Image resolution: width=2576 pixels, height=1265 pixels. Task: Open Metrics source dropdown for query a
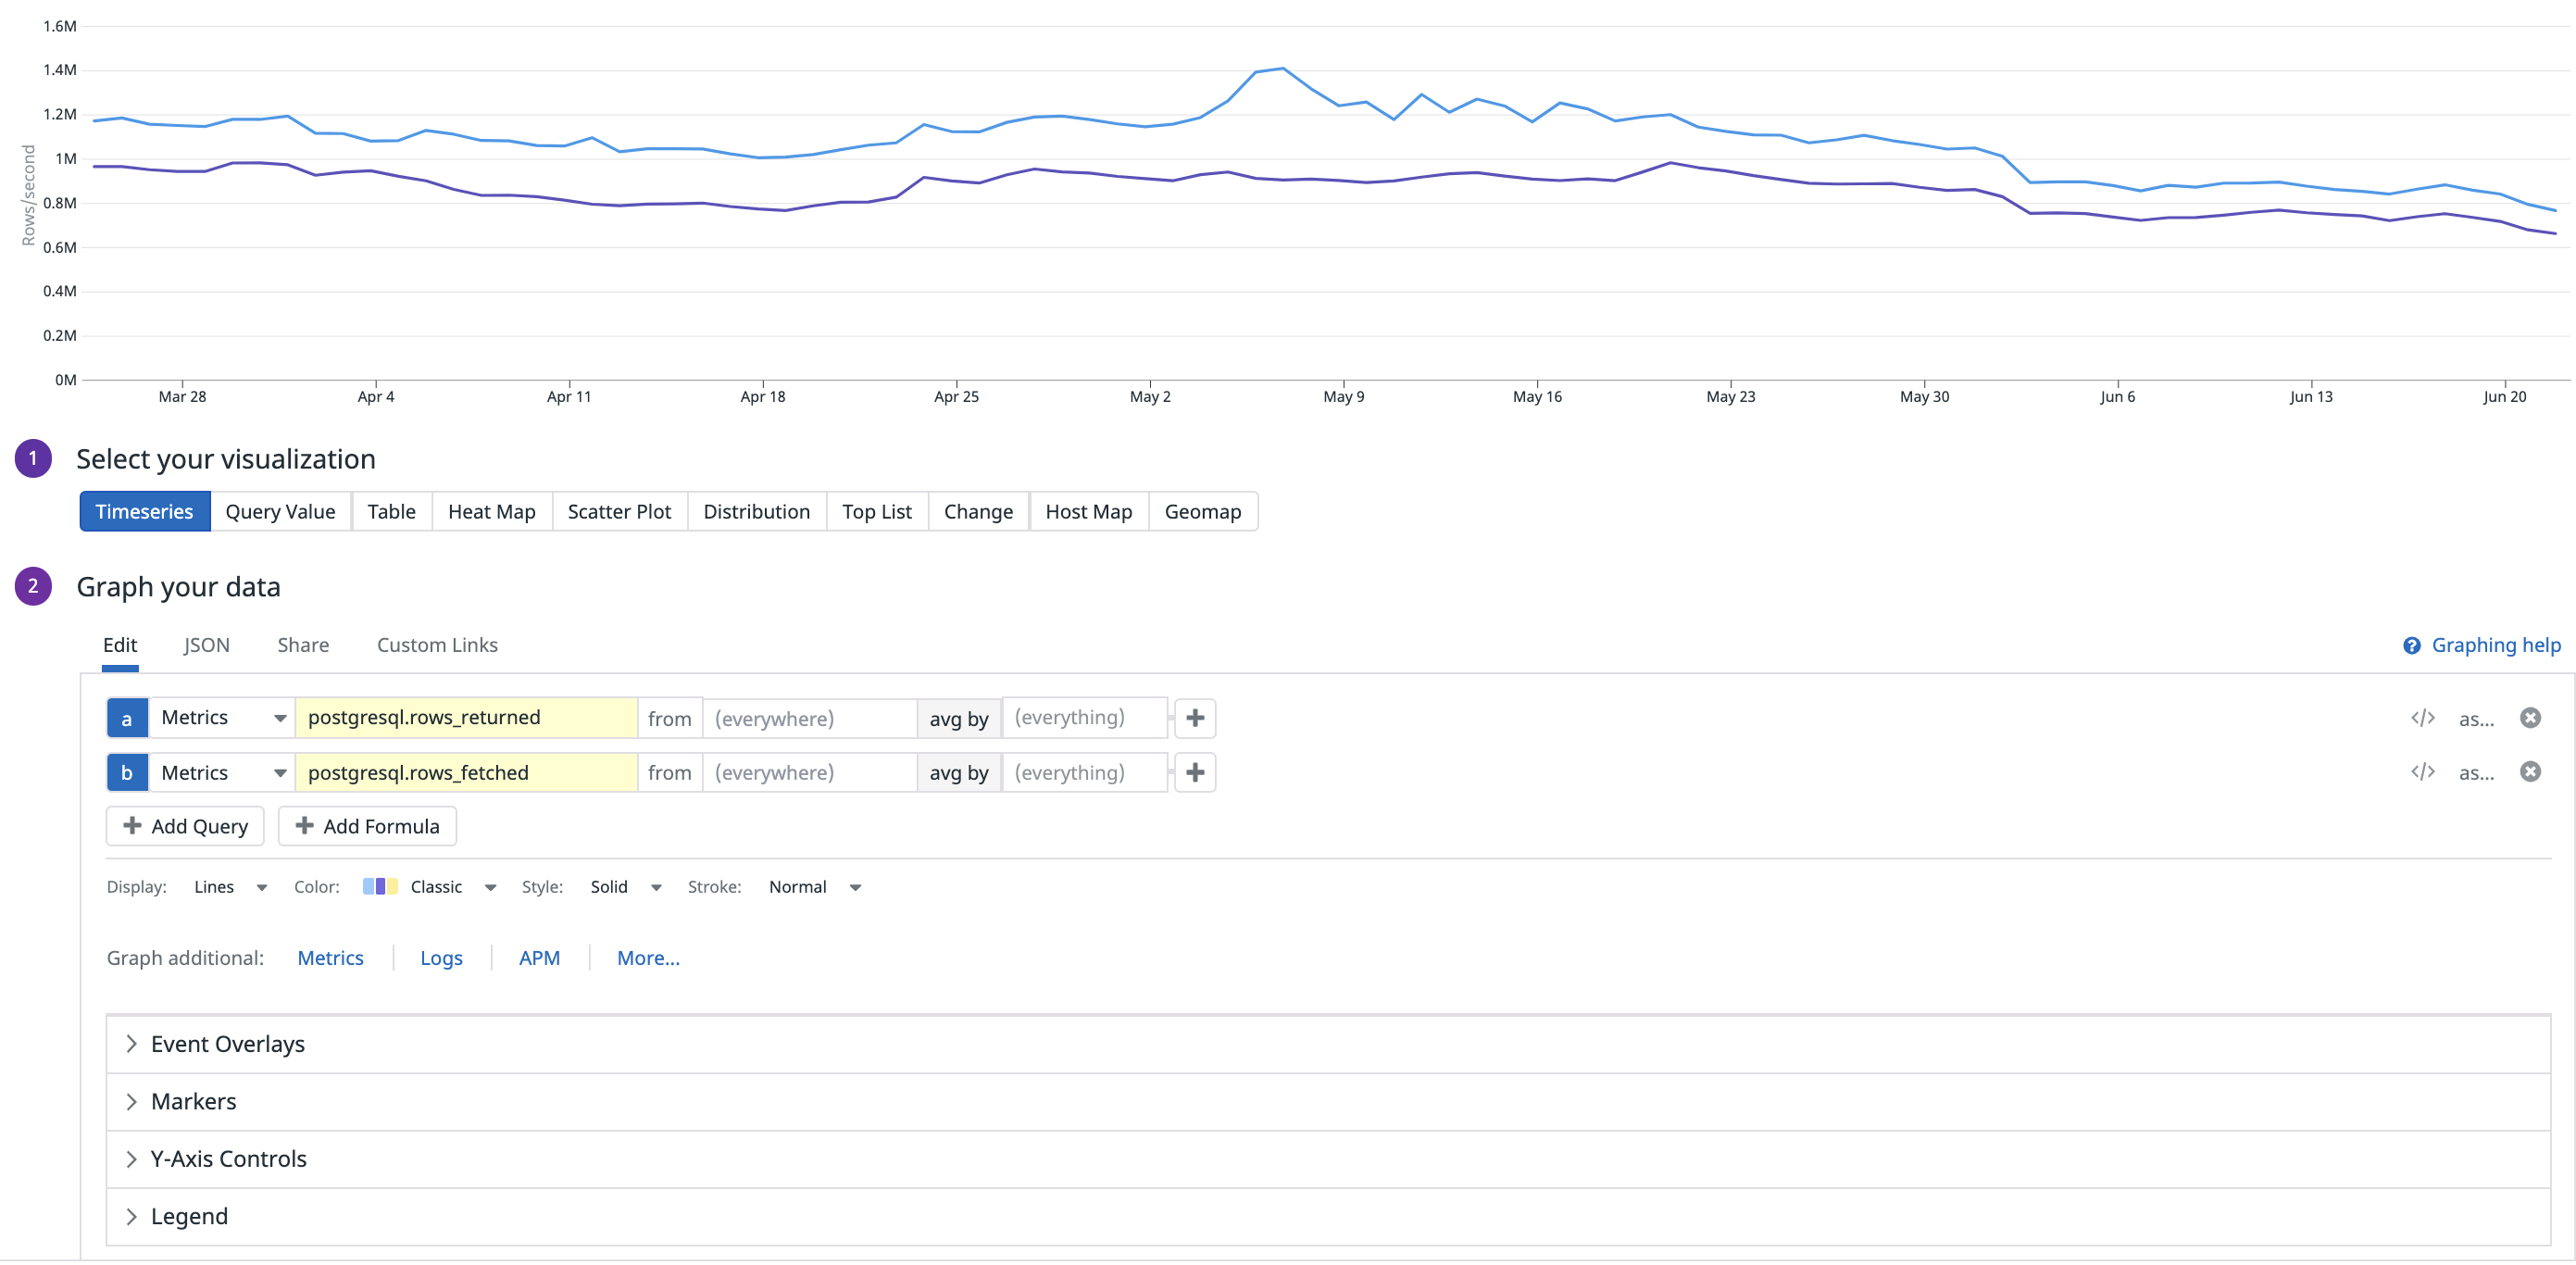tap(222, 718)
